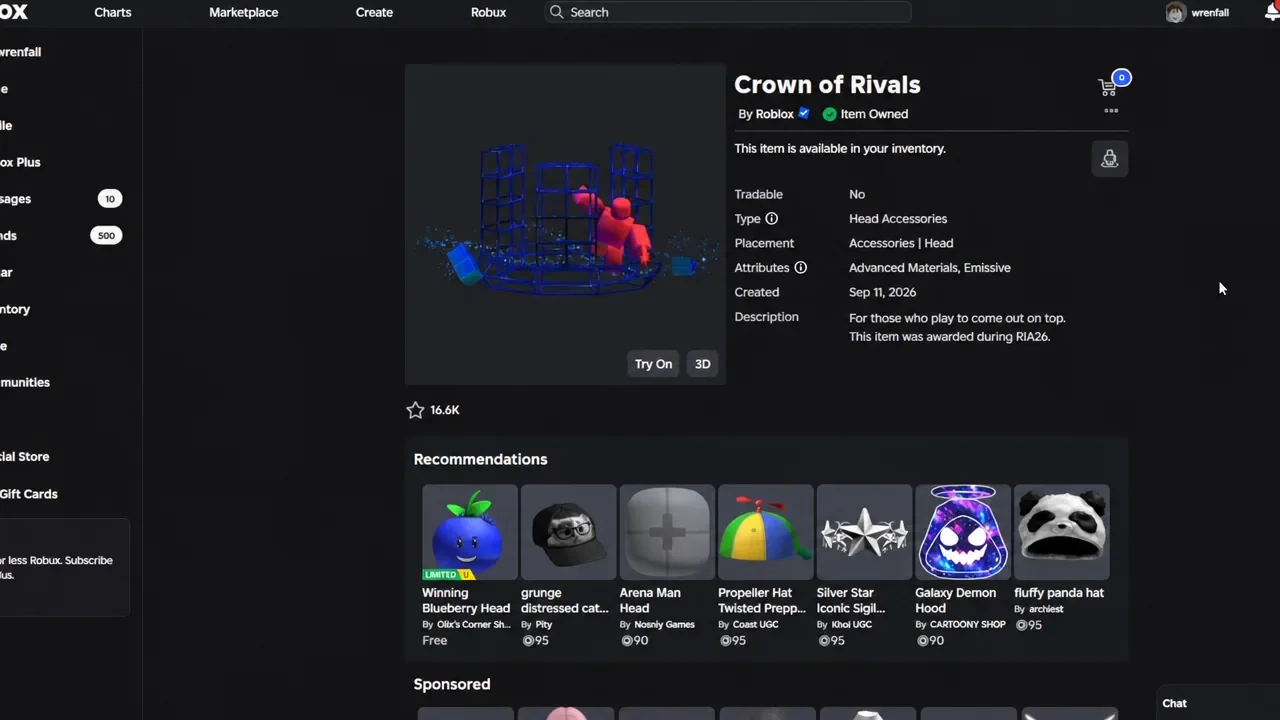
Task: Open the sidebar Communities entry
Action: pyautogui.click(x=25, y=383)
